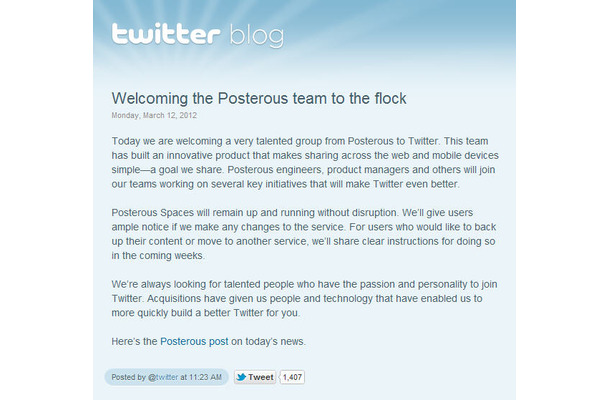Open the post title "Welcoming the Posterous team"
This screenshot has width=610, height=400.
pos(259,98)
